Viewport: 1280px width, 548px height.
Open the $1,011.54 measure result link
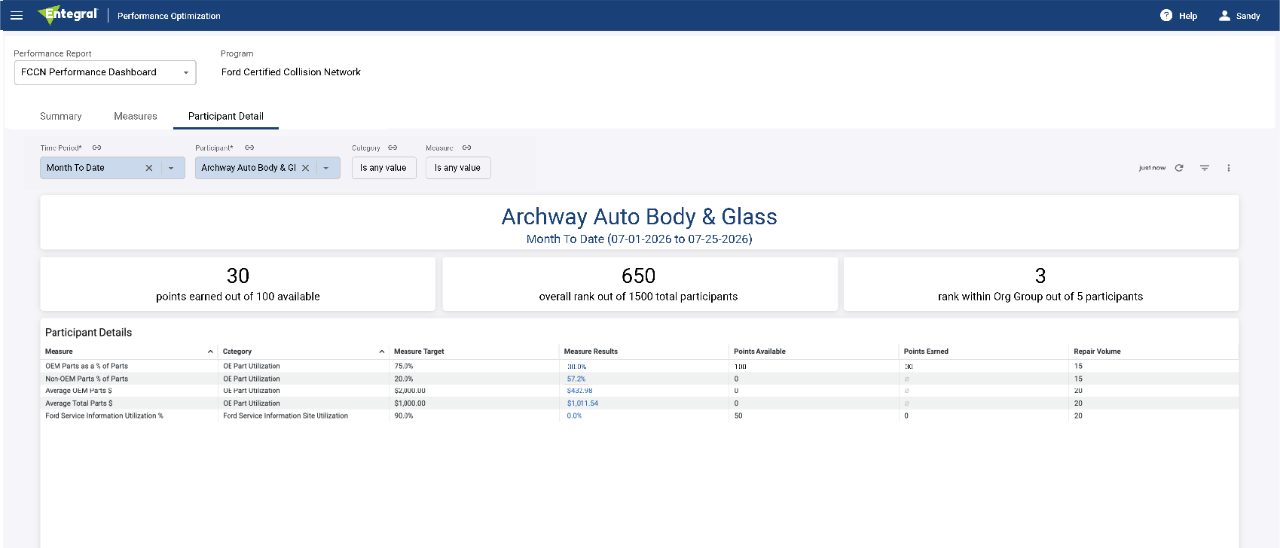582,403
